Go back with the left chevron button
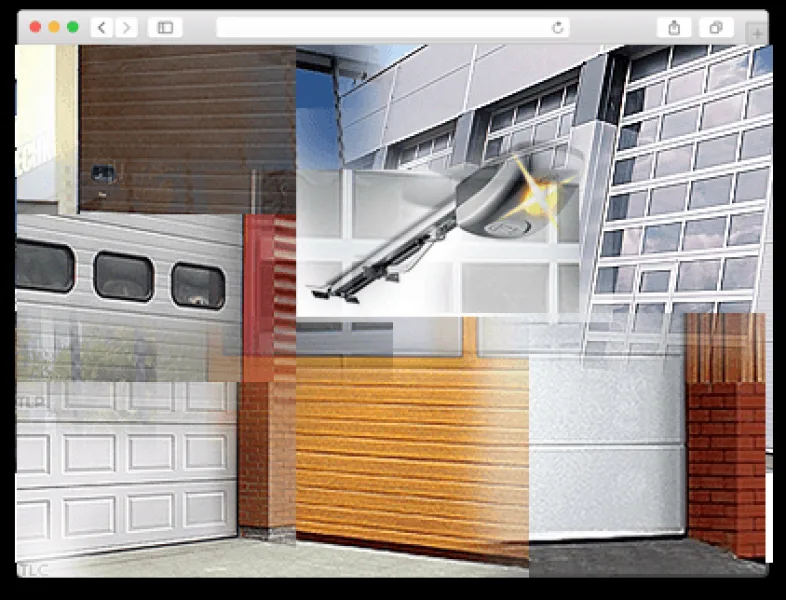 click(x=102, y=28)
